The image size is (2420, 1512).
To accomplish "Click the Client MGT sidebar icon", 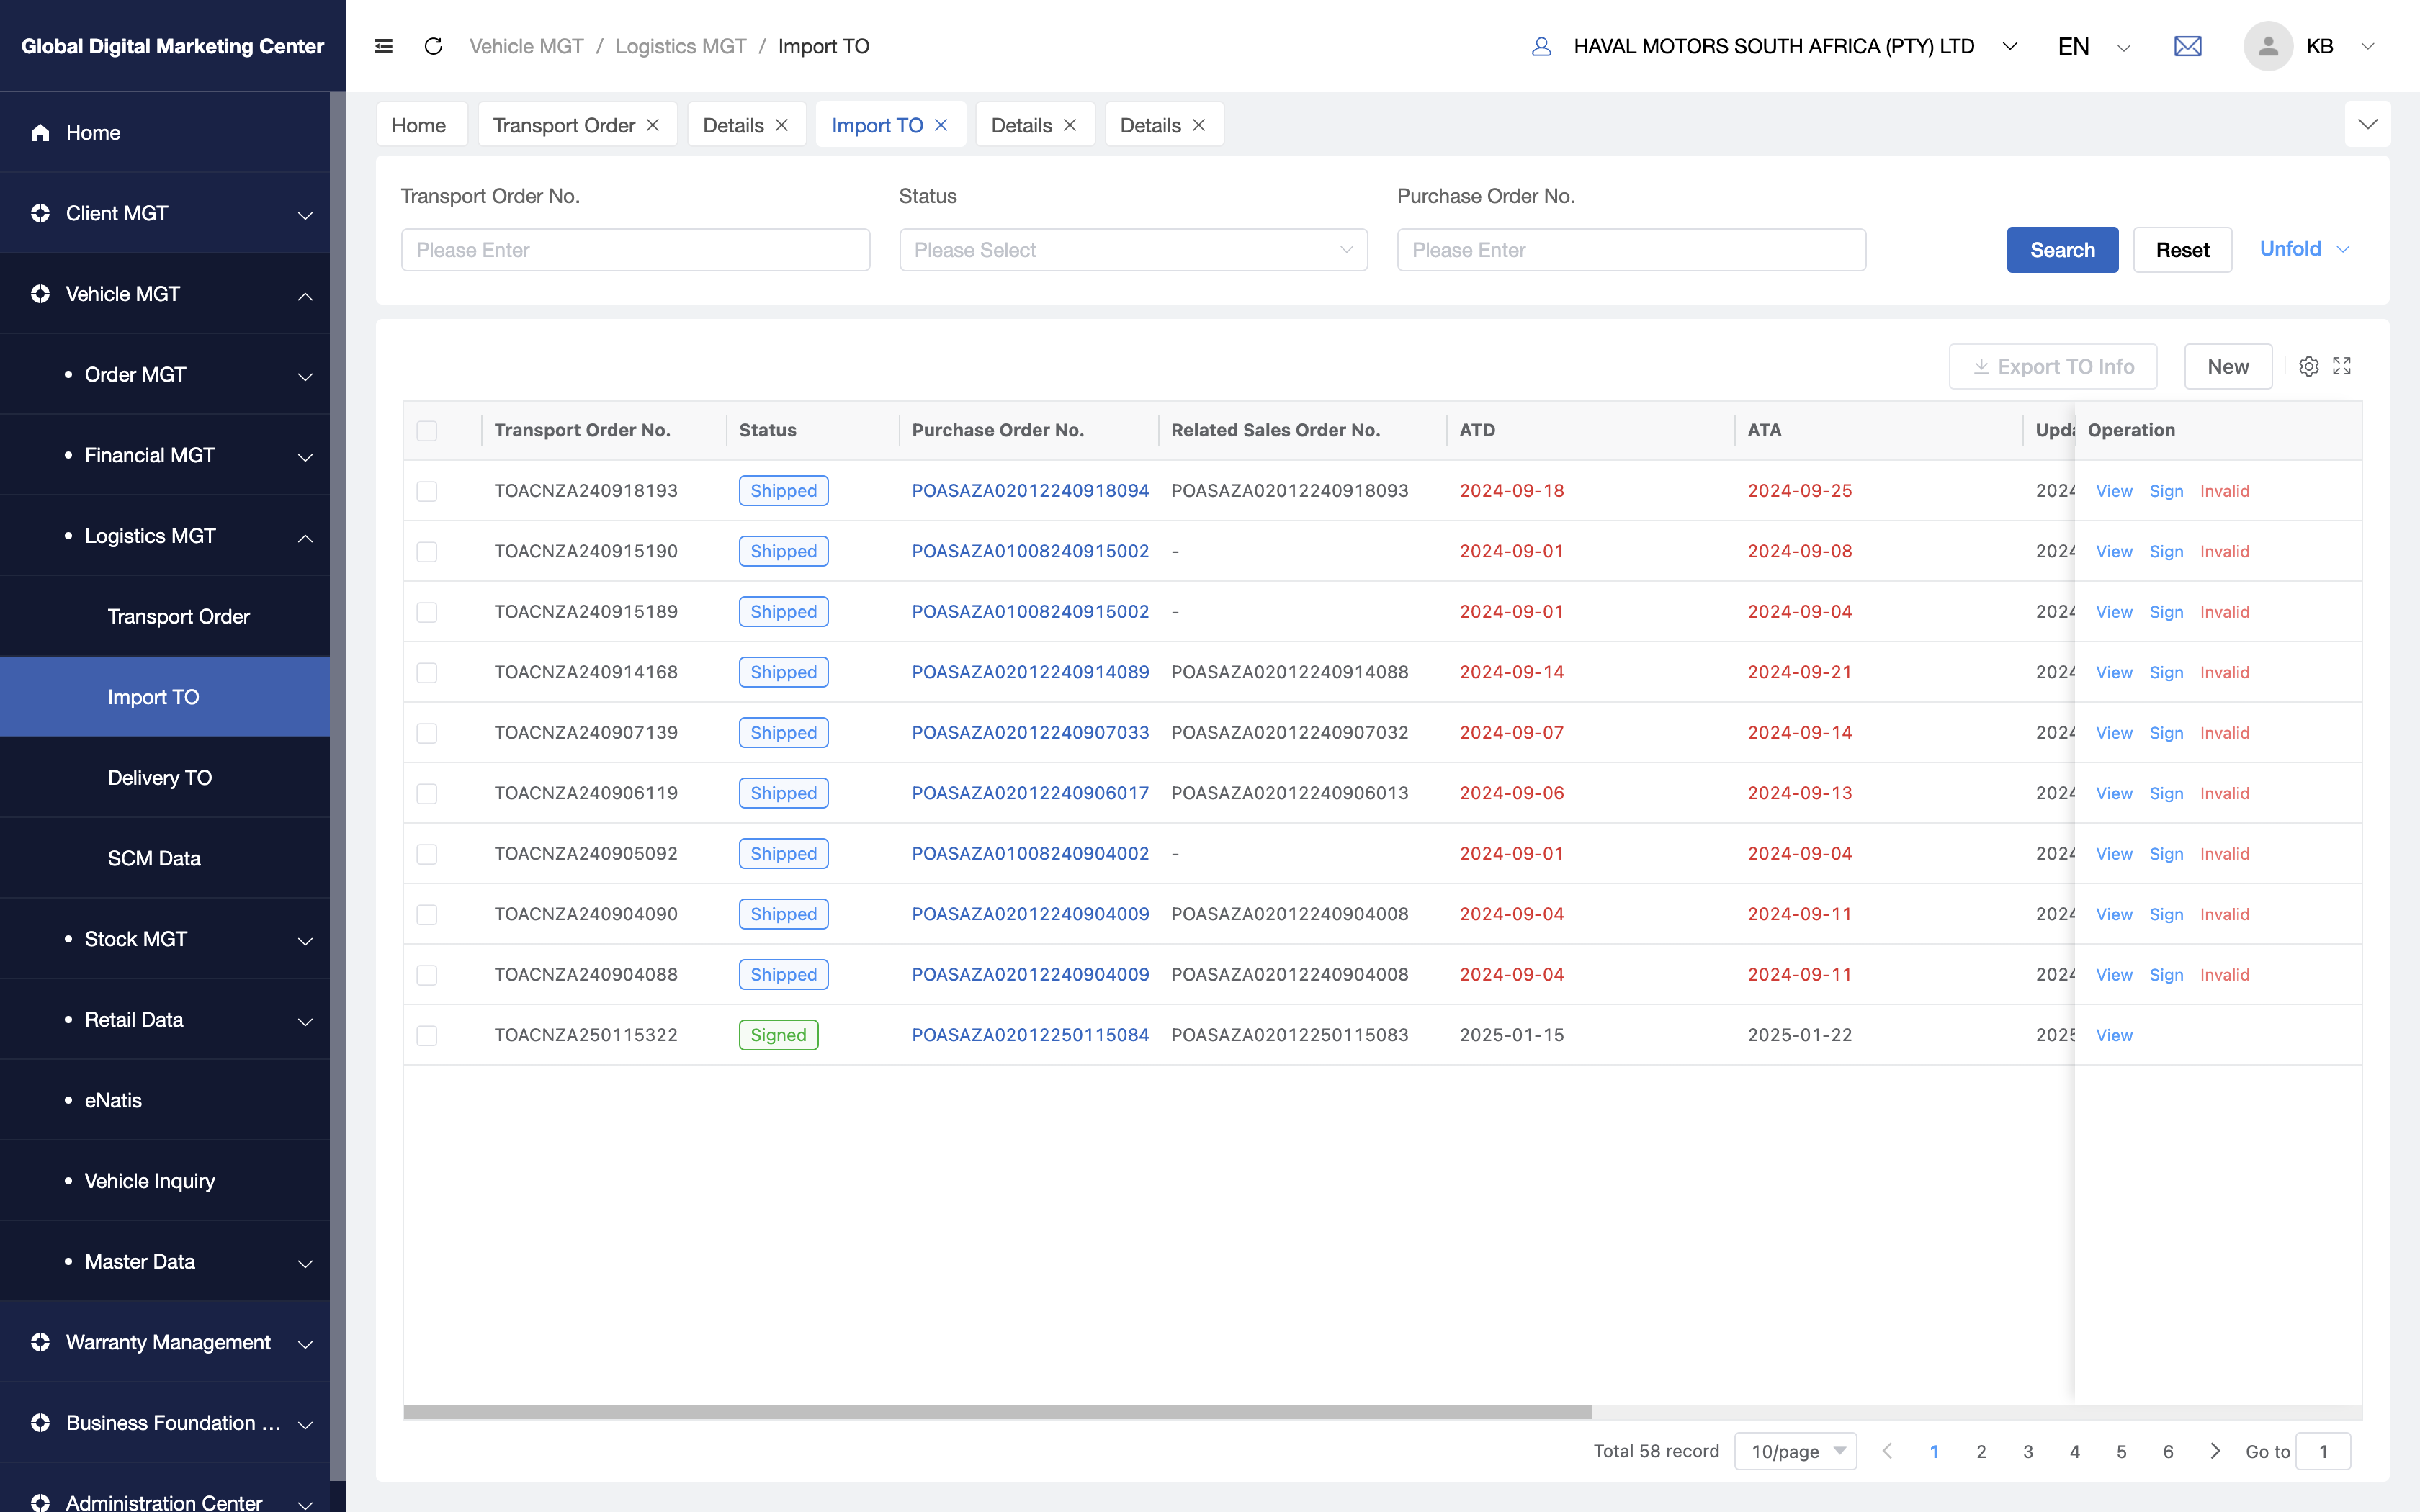I will click(x=40, y=213).
